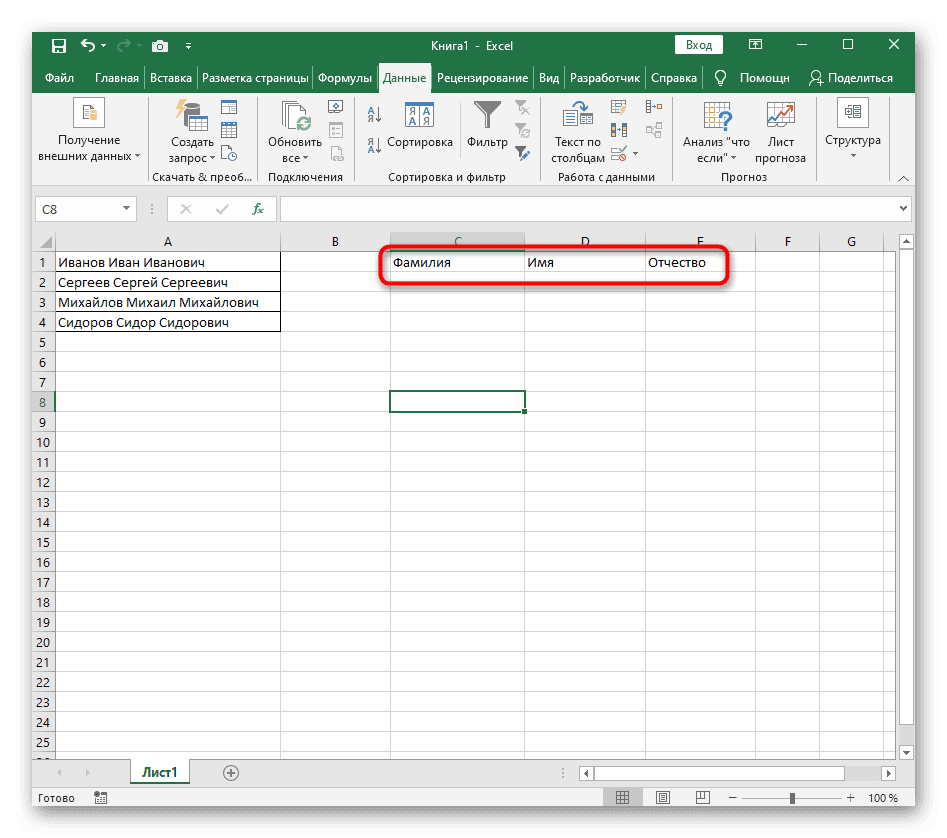
Task: Click the Вход sign-in button
Action: (698, 44)
